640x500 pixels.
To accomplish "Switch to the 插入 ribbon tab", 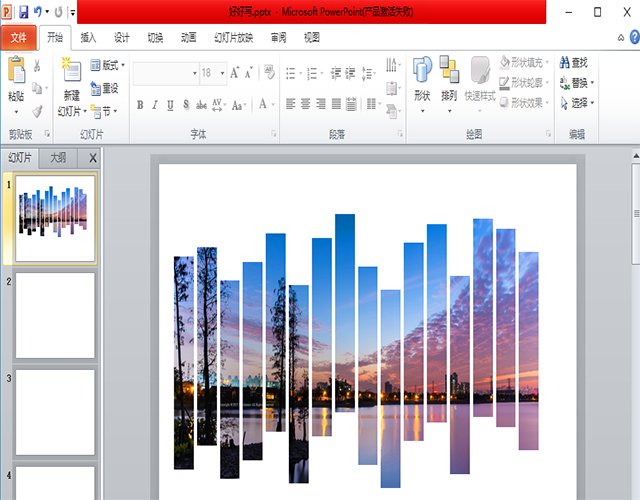I will pyautogui.click(x=88, y=38).
